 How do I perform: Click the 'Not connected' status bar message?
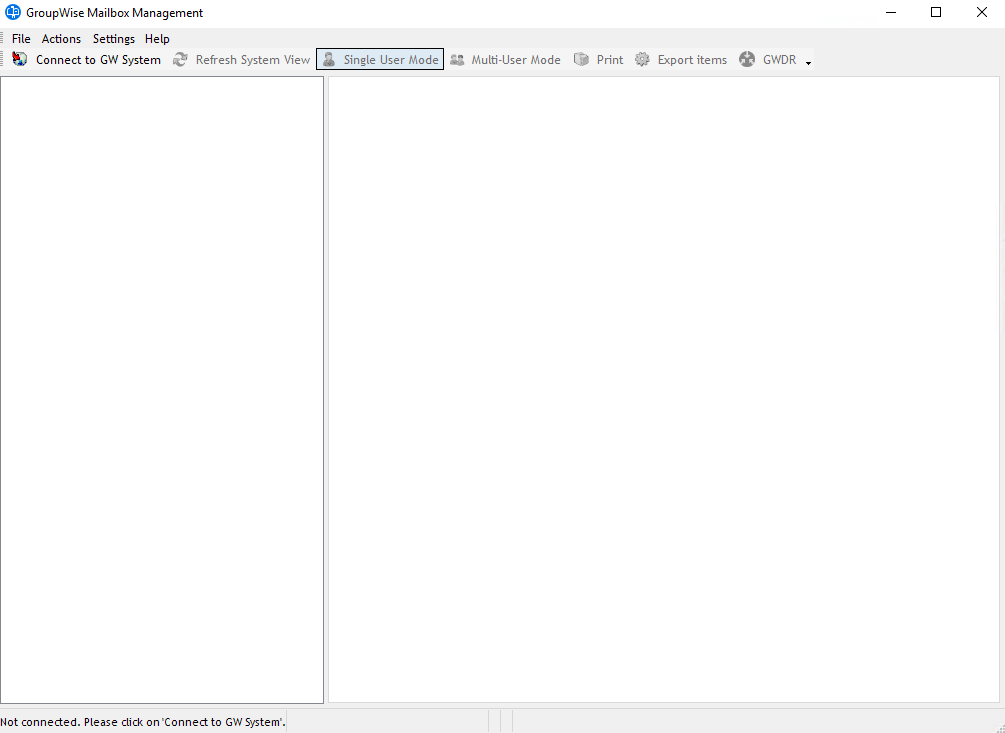[143, 722]
